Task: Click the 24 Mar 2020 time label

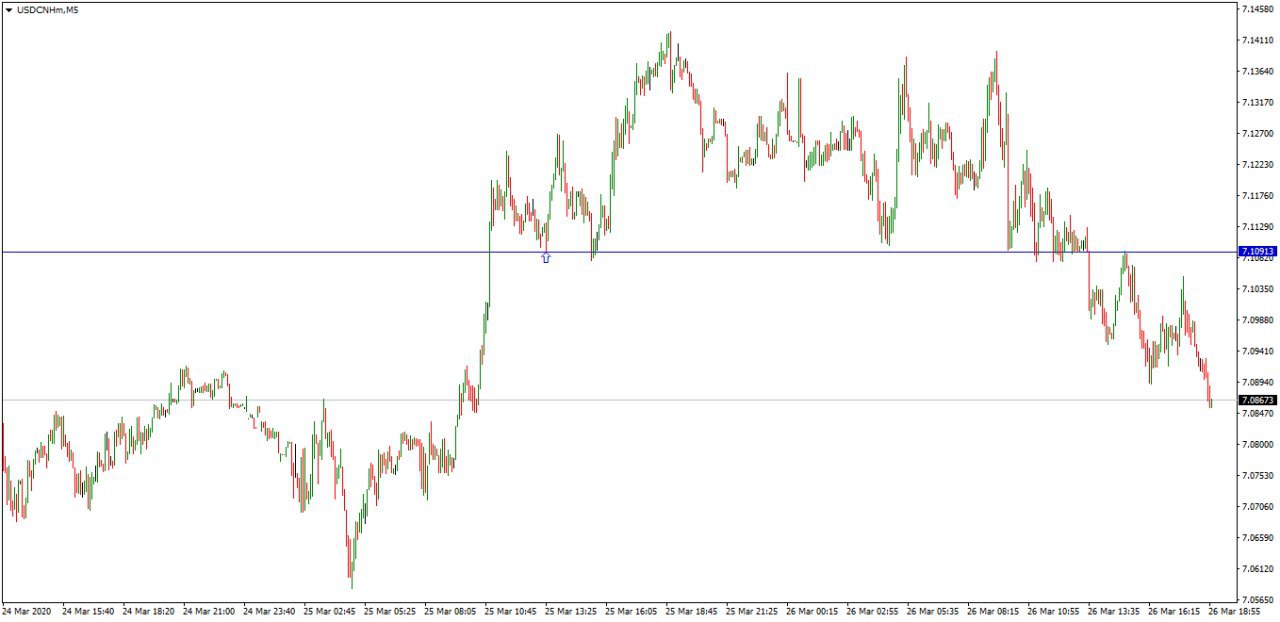Action: click(26, 611)
